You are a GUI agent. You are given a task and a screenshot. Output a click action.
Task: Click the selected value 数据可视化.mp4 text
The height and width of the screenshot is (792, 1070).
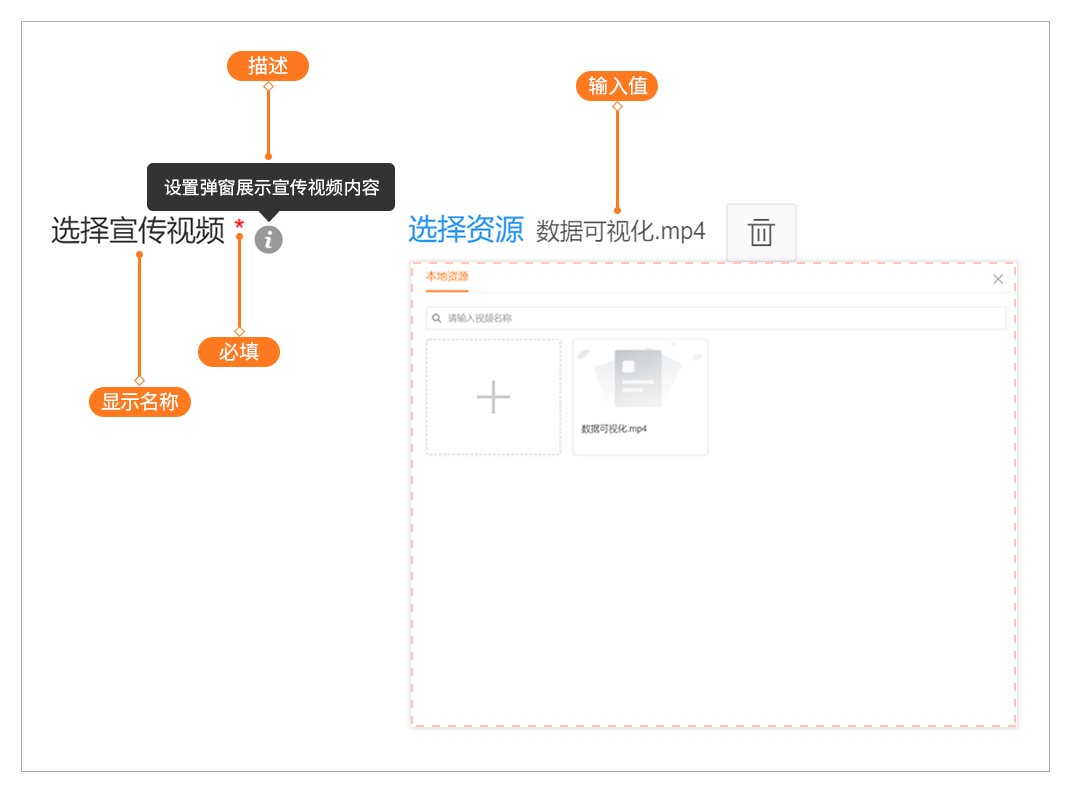click(x=620, y=232)
